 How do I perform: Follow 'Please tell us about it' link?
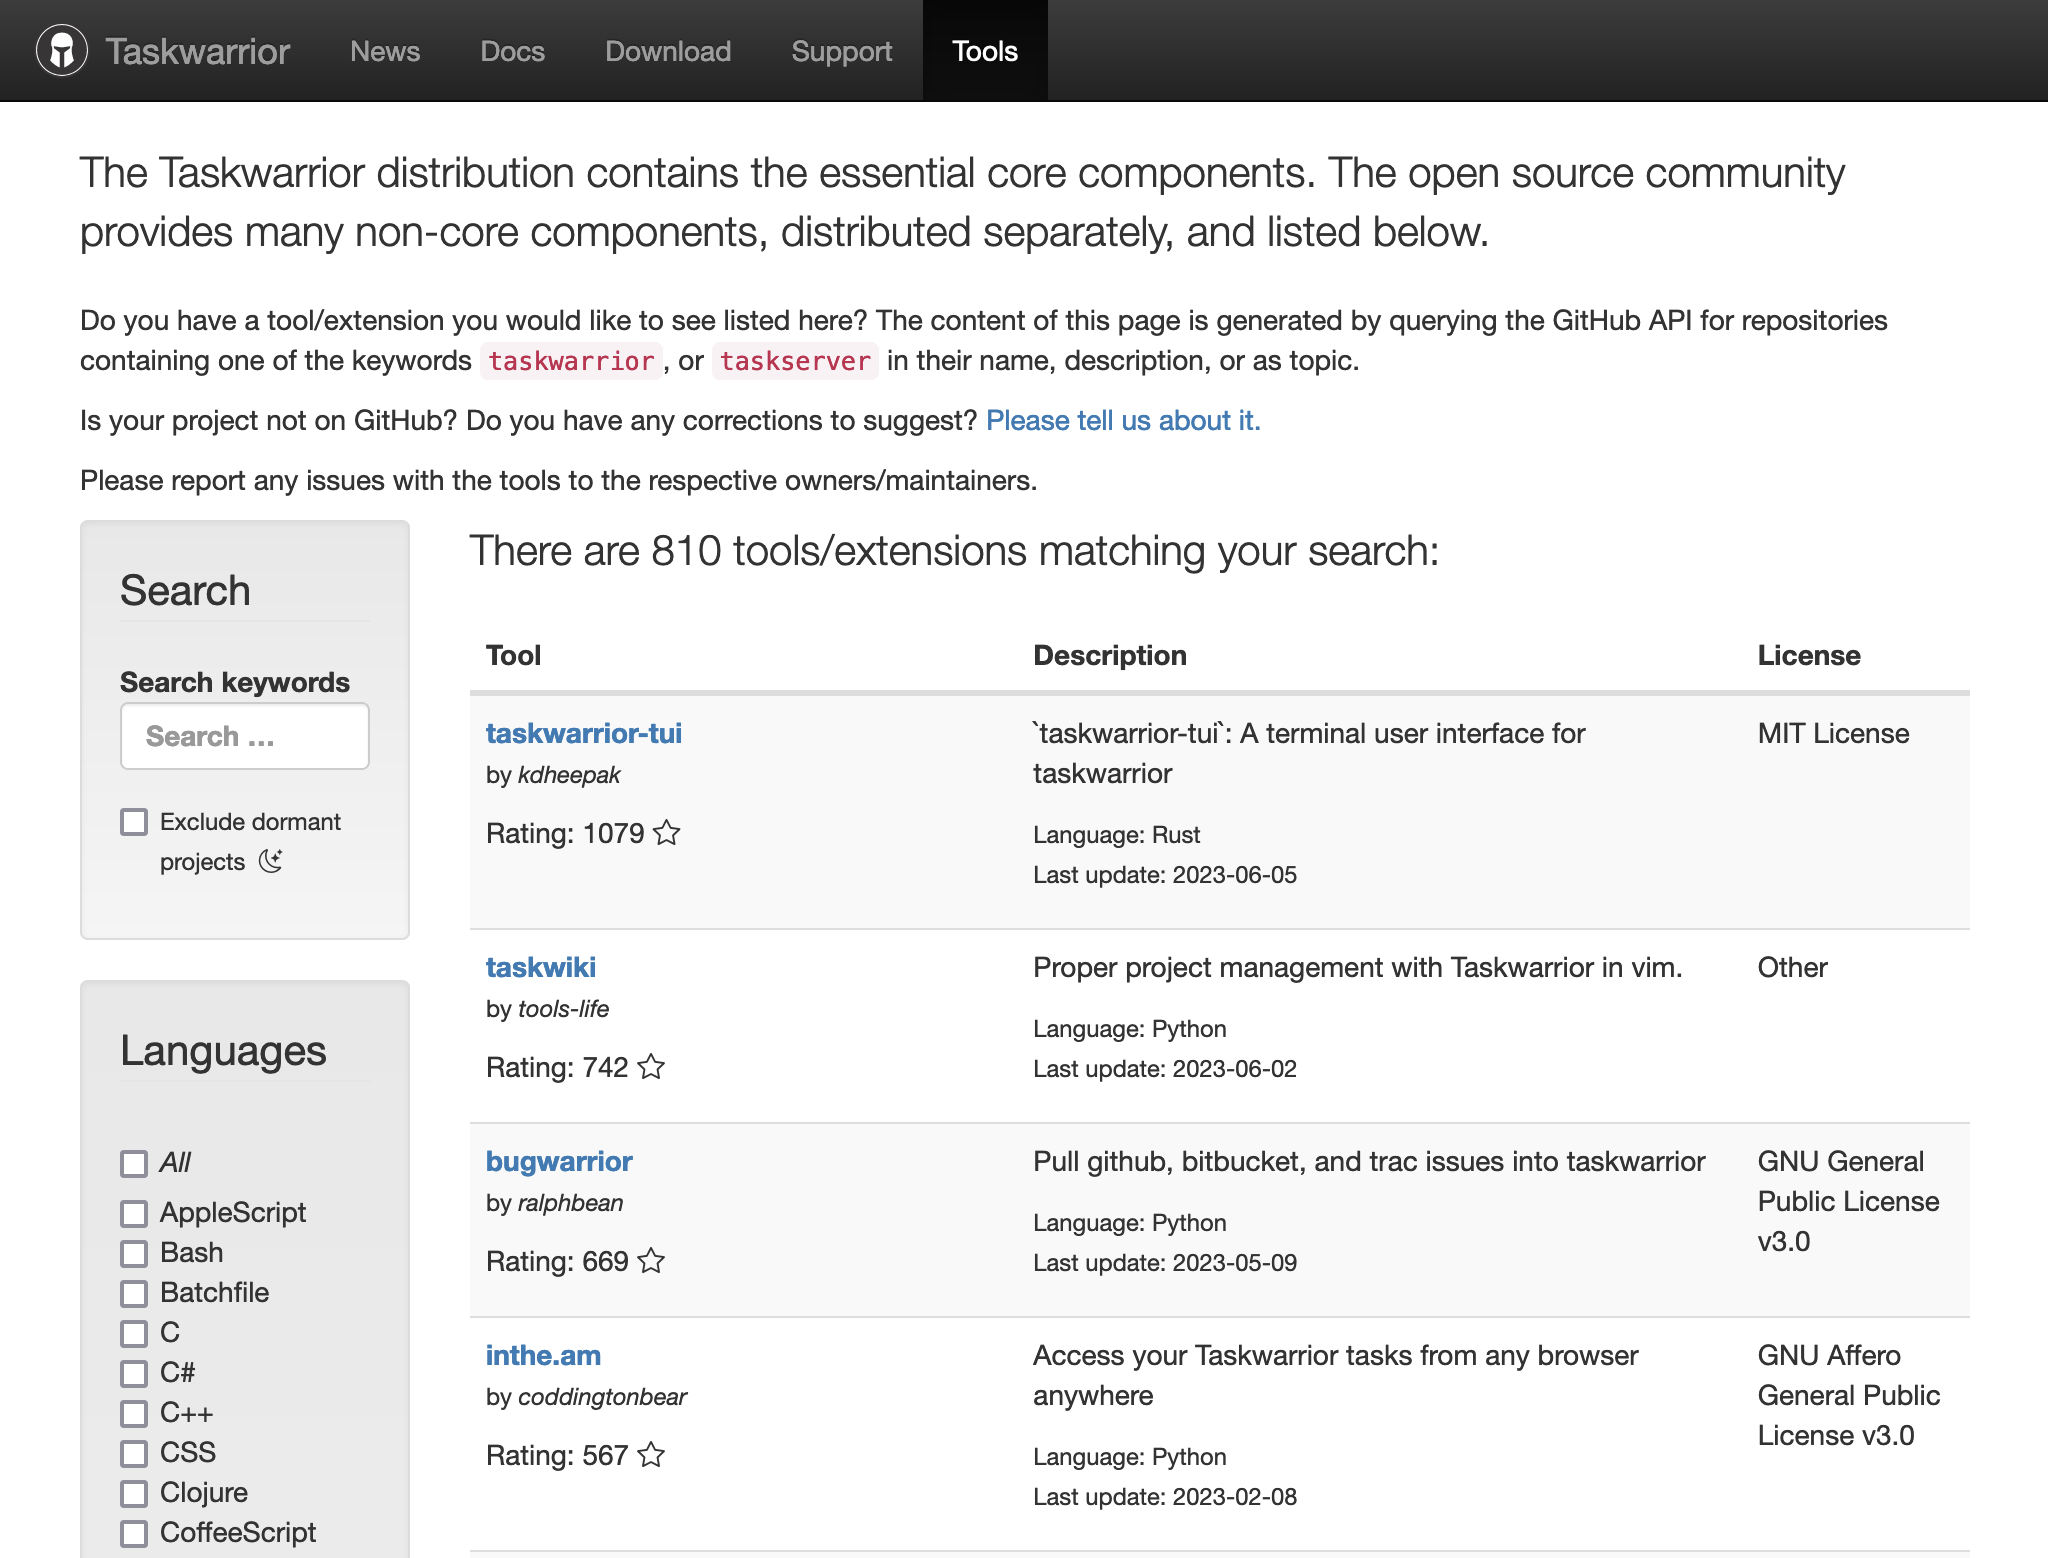(1122, 420)
